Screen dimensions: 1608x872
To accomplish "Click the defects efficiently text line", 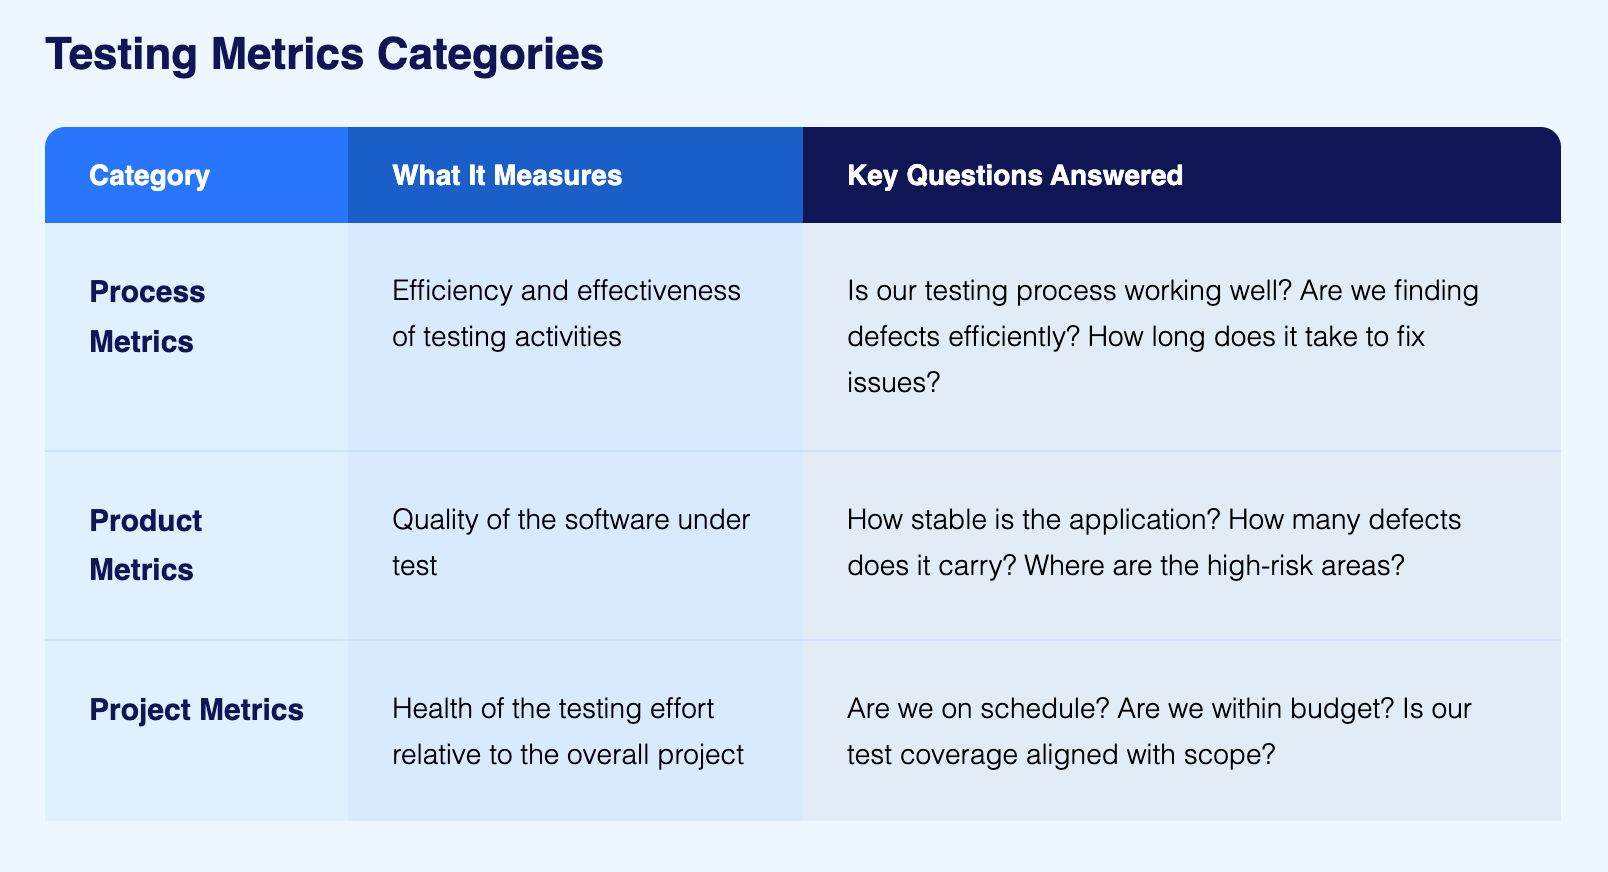I will (x=964, y=336).
